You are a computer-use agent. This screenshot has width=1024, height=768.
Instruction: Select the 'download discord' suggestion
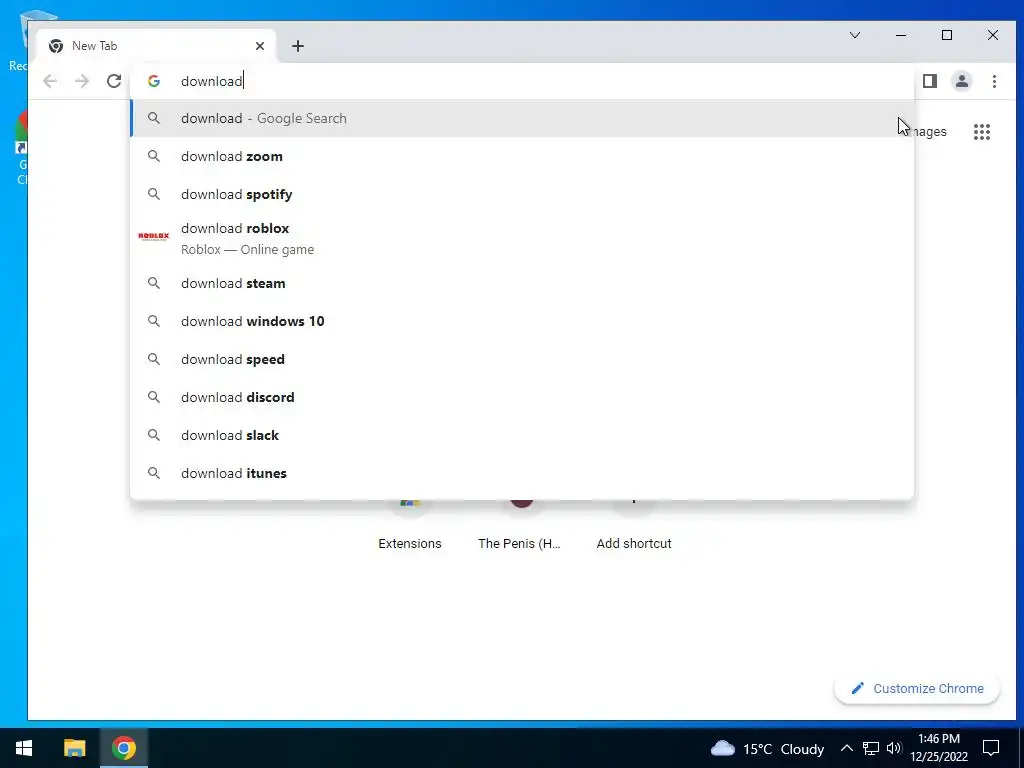click(x=522, y=397)
